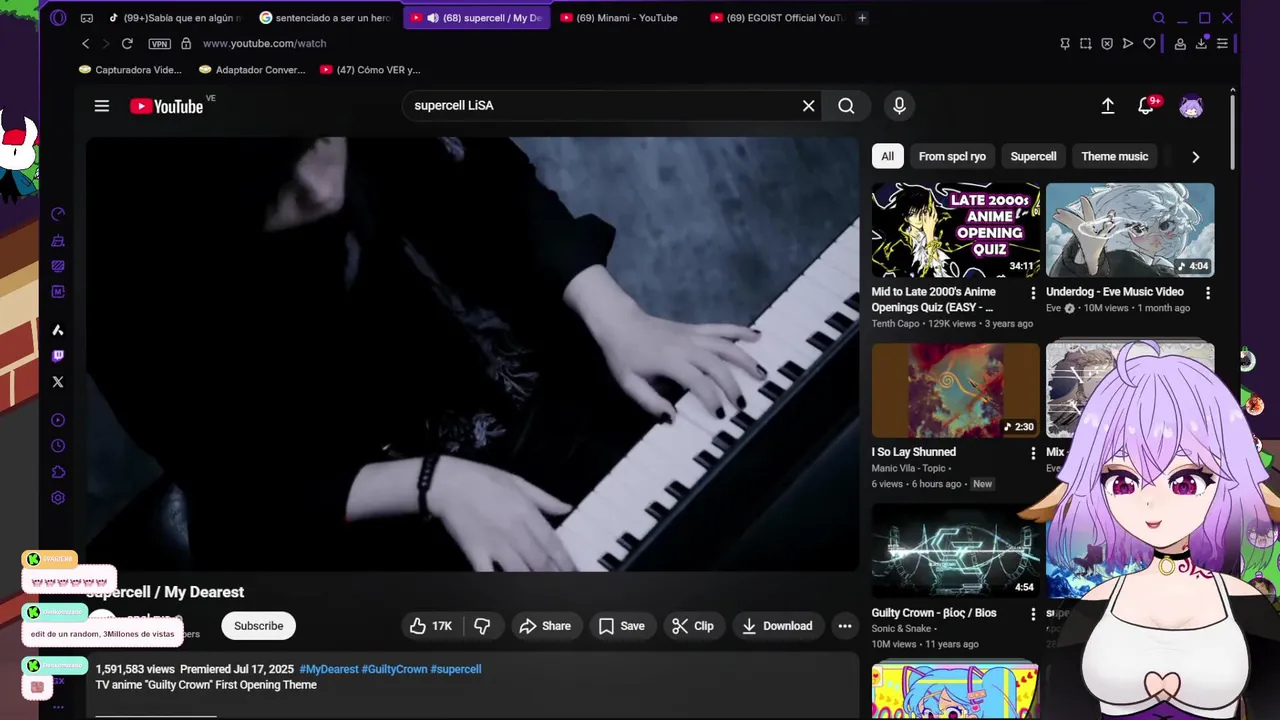
Task: Start voice search with microphone icon
Action: click(x=899, y=106)
